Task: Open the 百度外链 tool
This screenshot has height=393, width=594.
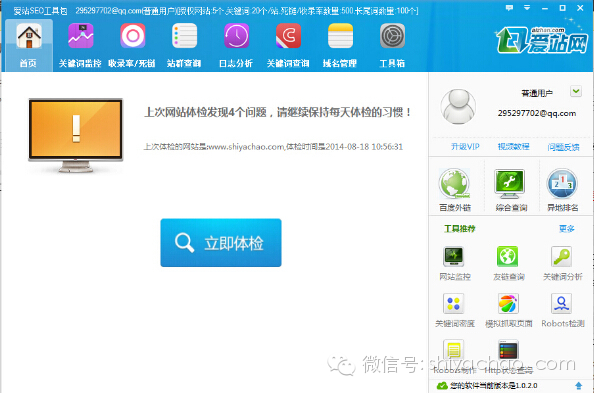Action: point(455,190)
